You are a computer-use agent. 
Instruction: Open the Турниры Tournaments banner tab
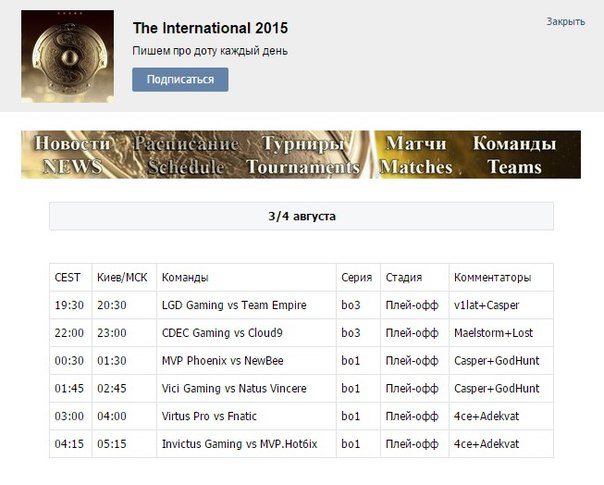tap(303, 154)
